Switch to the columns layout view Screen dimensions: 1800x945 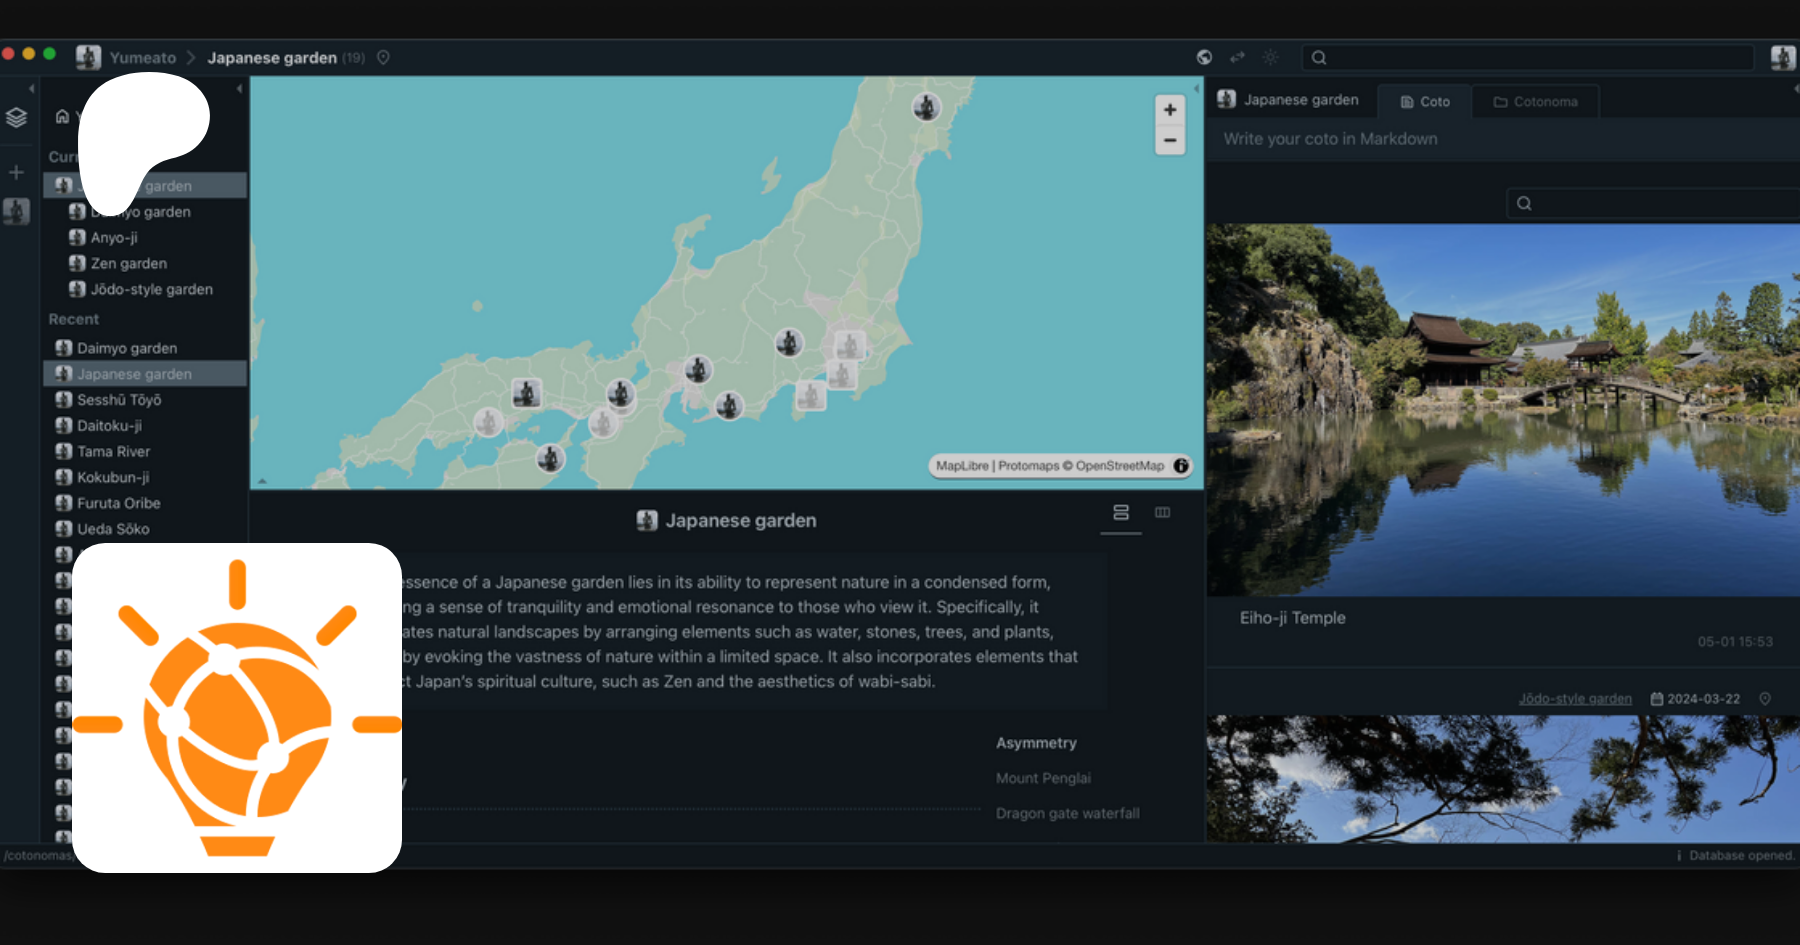tap(1162, 513)
